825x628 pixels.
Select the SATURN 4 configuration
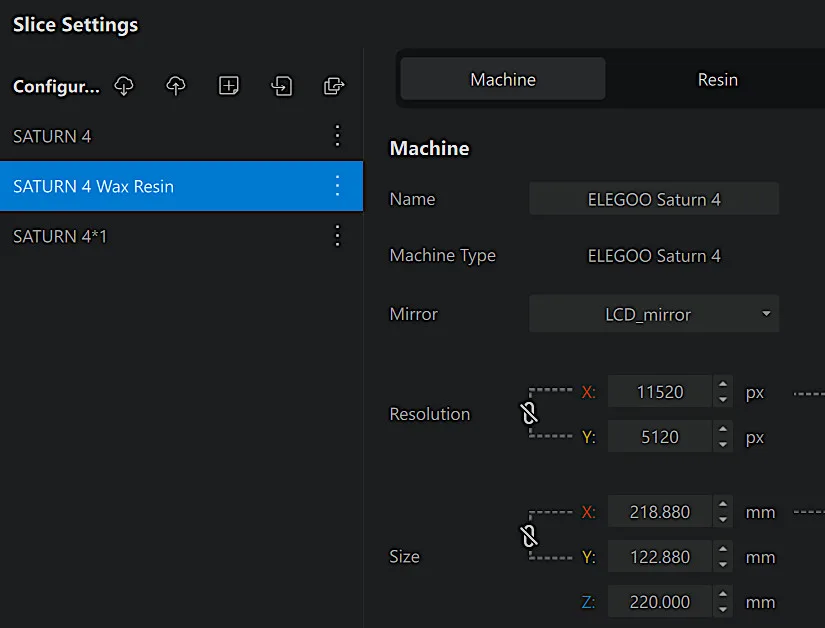pyautogui.click(x=182, y=136)
